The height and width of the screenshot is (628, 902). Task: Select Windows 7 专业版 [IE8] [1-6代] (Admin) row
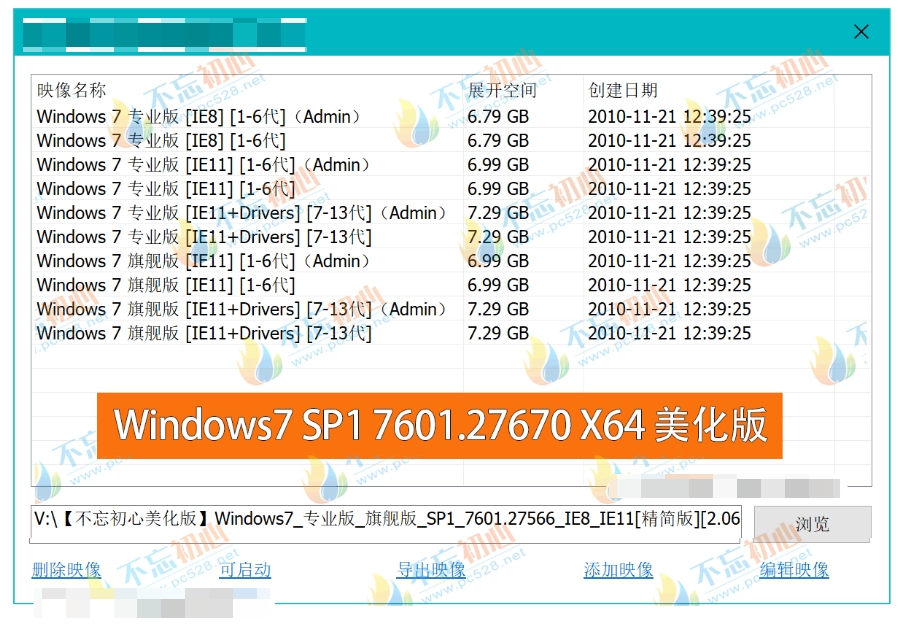tap(452, 116)
